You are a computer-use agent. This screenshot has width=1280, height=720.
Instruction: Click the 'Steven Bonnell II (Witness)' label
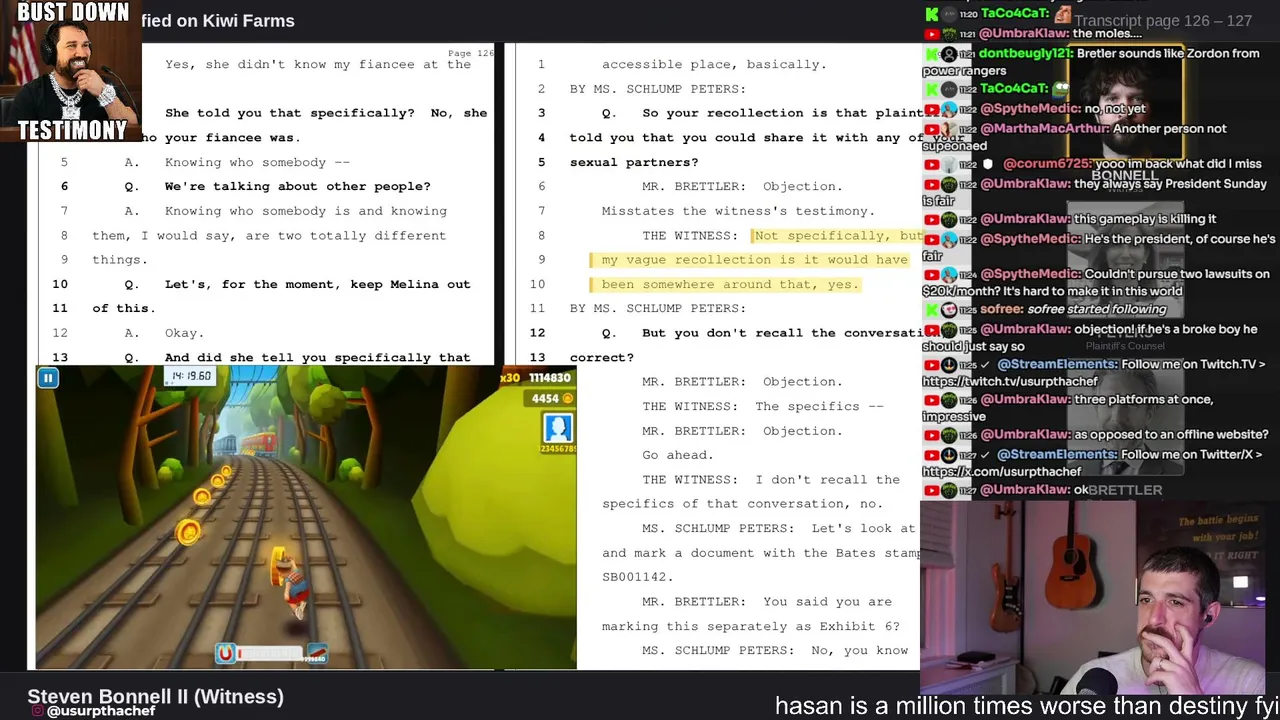(155, 696)
